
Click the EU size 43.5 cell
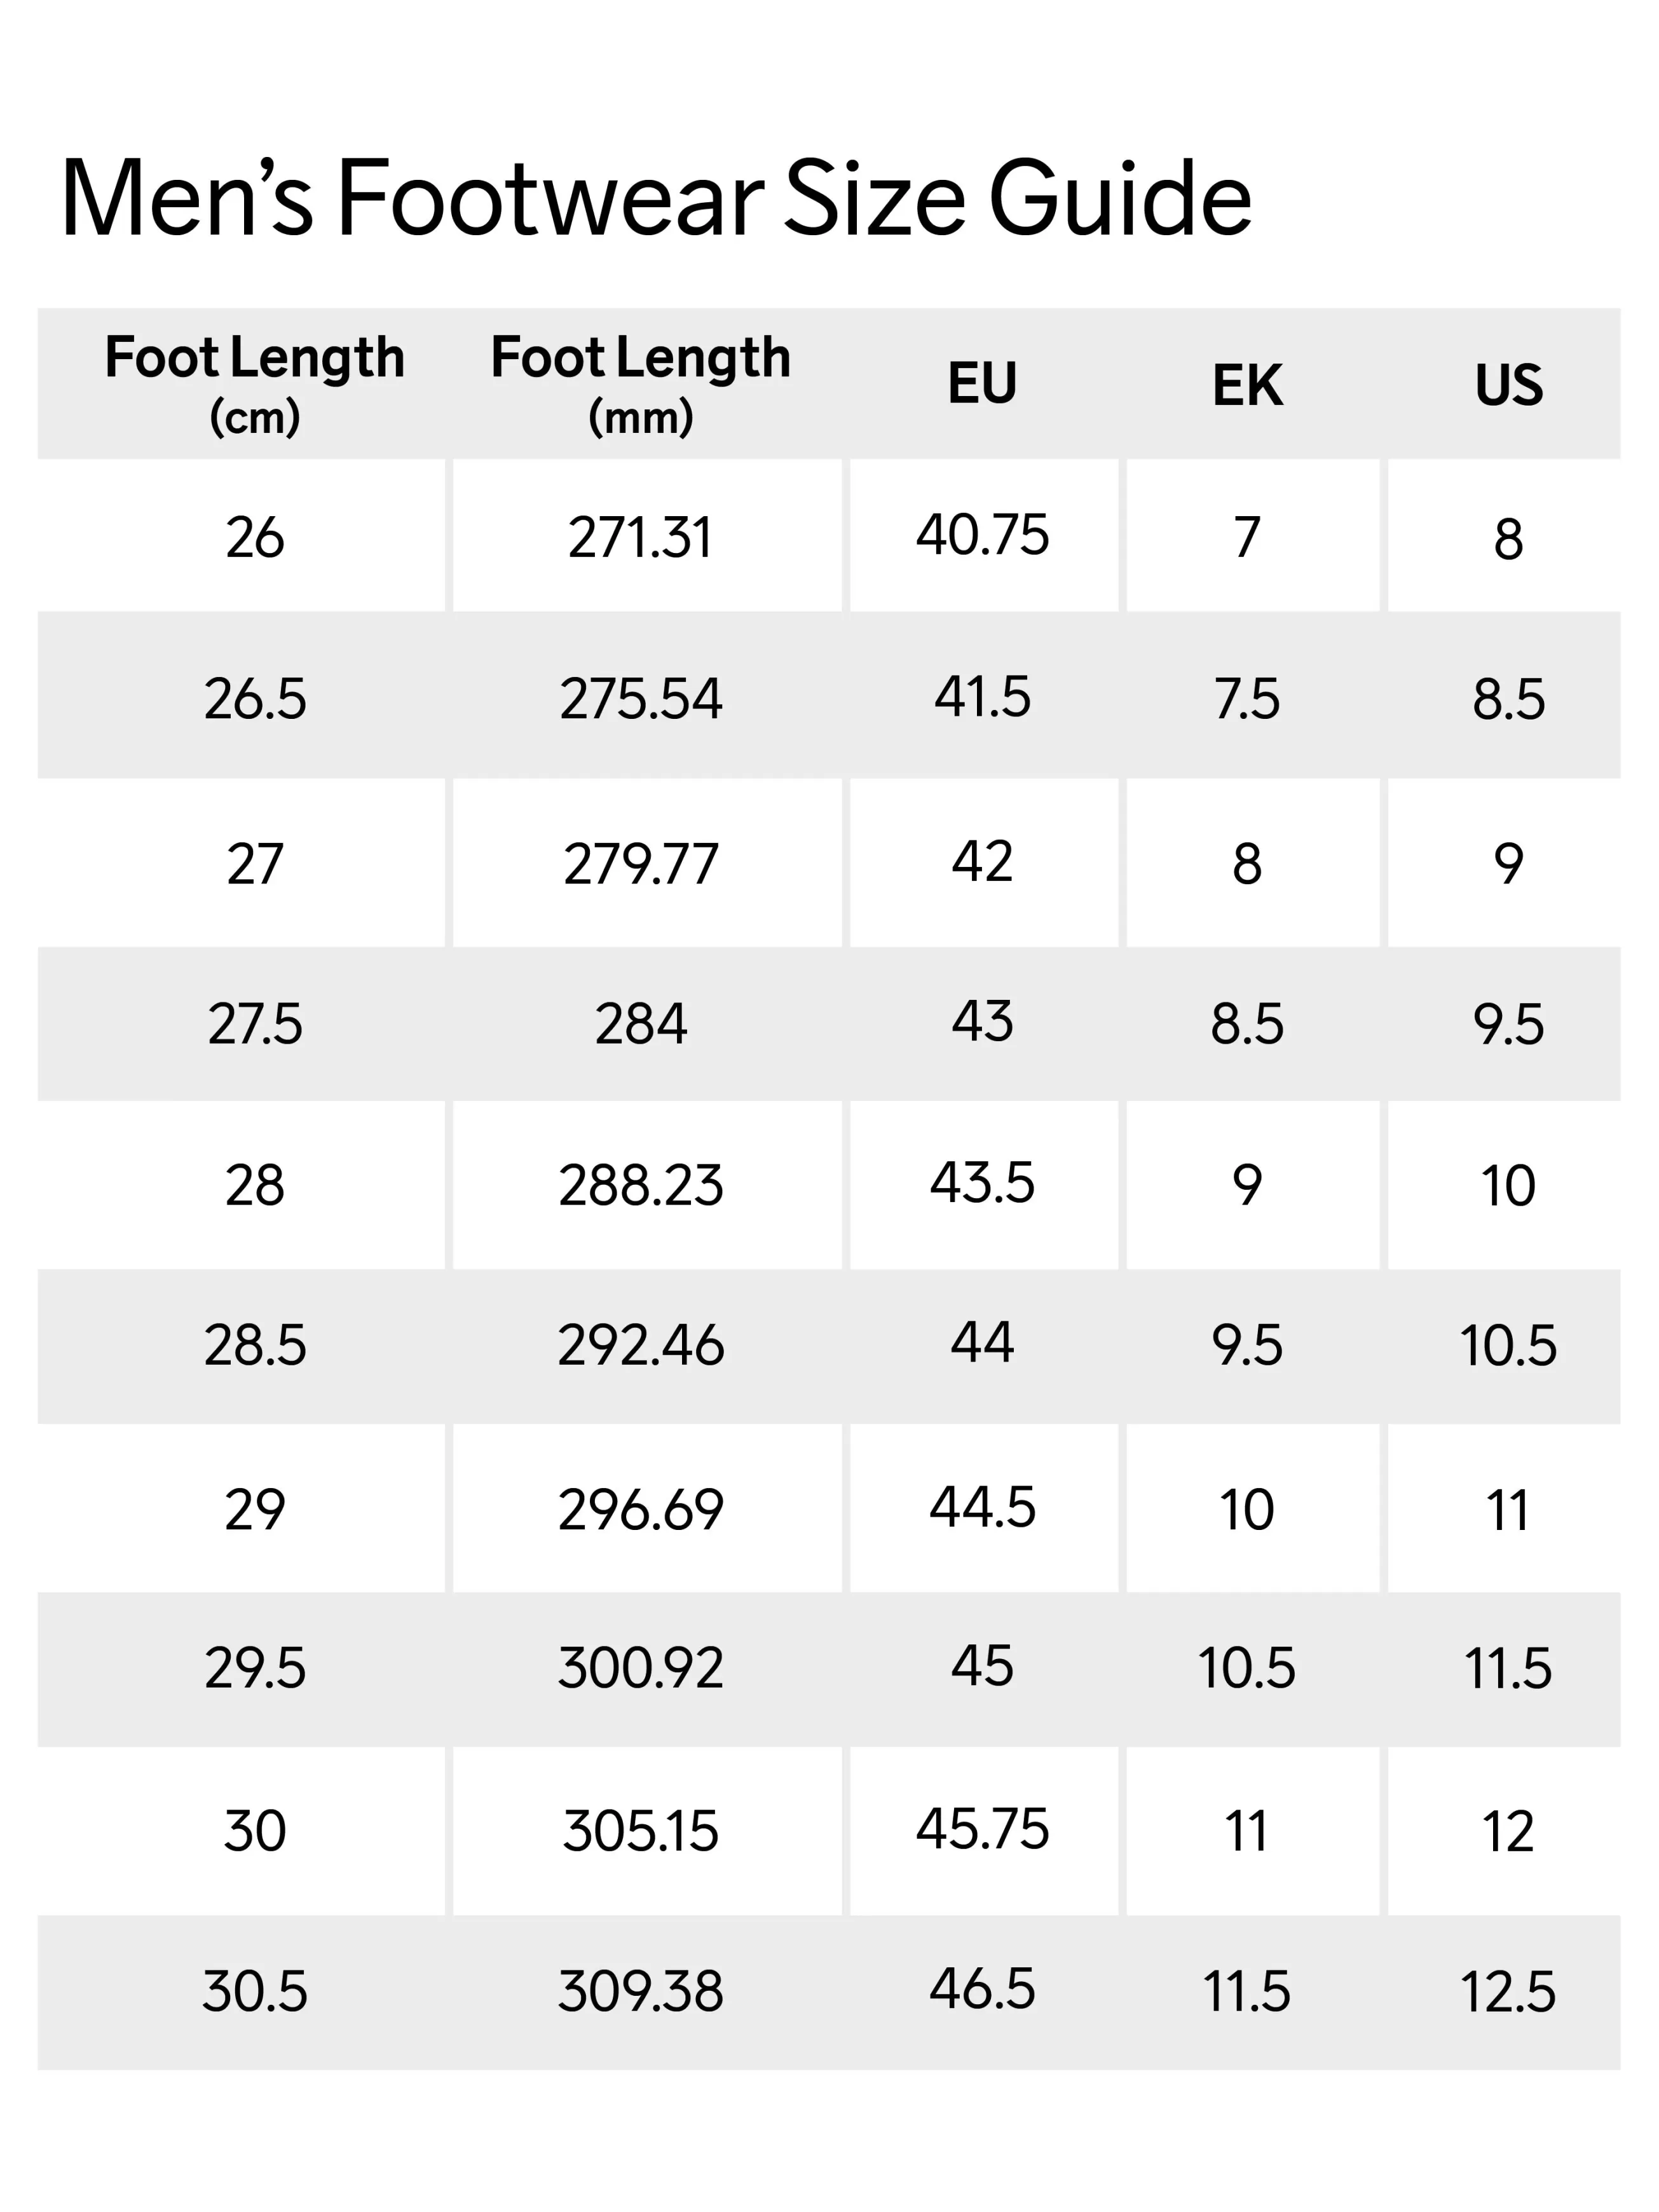[x=982, y=1183]
